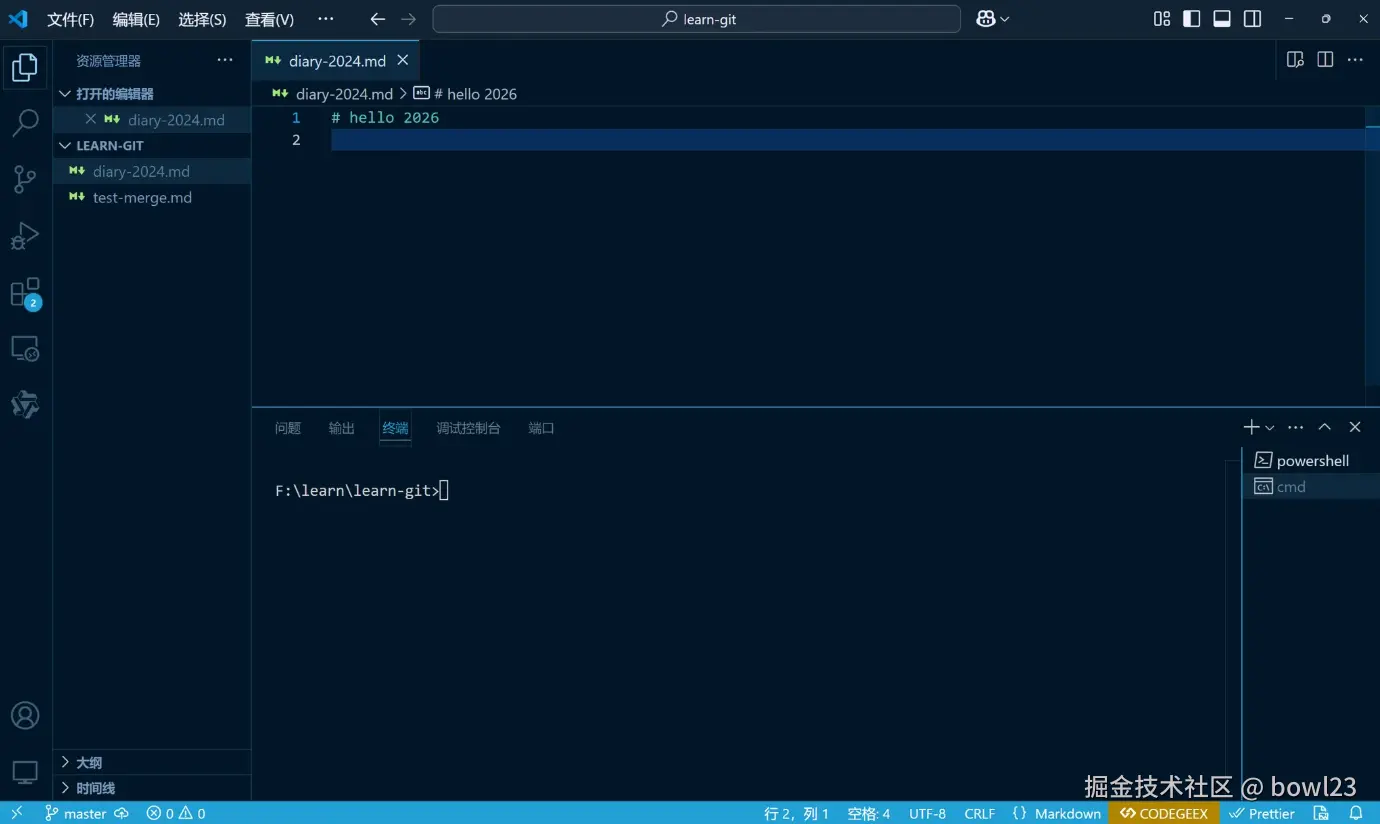Open the Explorer views and more actions ellipsis

(x=225, y=60)
